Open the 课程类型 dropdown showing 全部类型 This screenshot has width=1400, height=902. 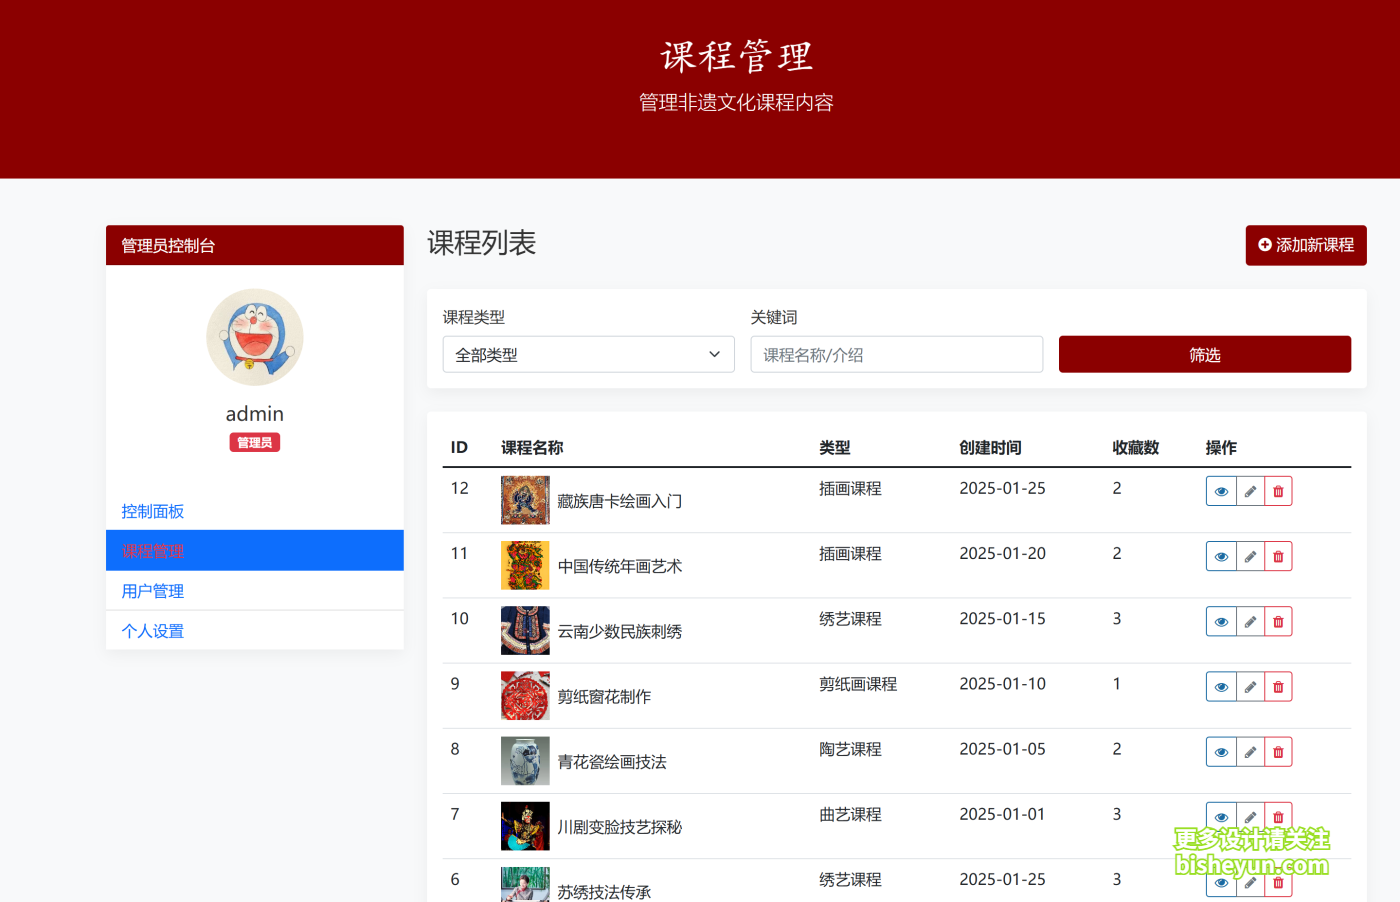(x=588, y=354)
